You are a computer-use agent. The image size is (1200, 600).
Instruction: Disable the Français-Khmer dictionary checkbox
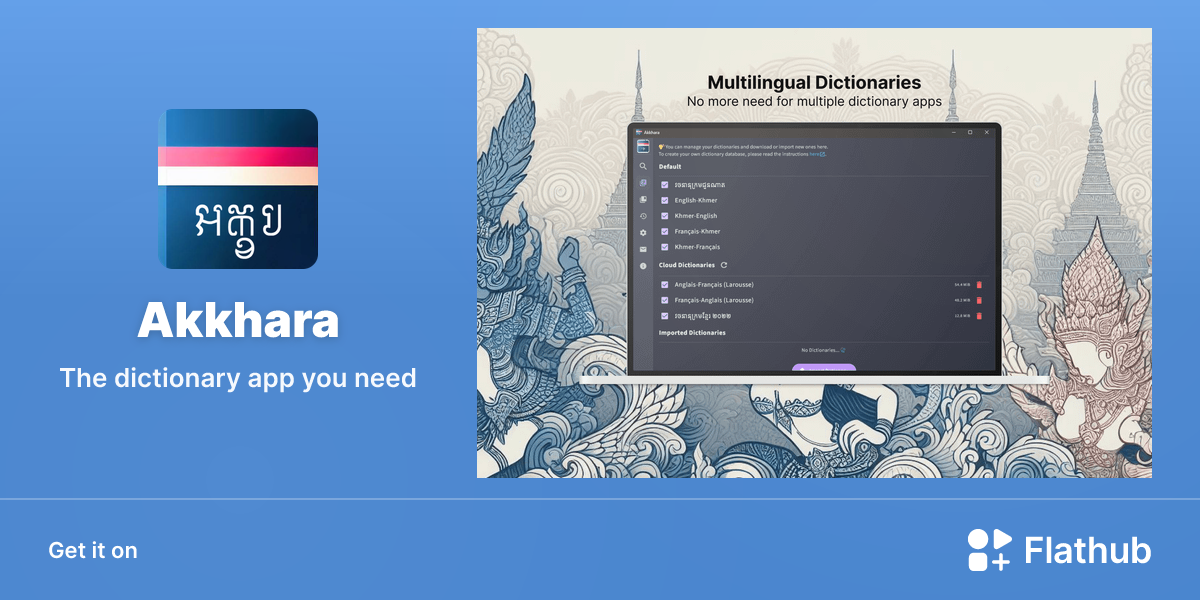coord(665,231)
